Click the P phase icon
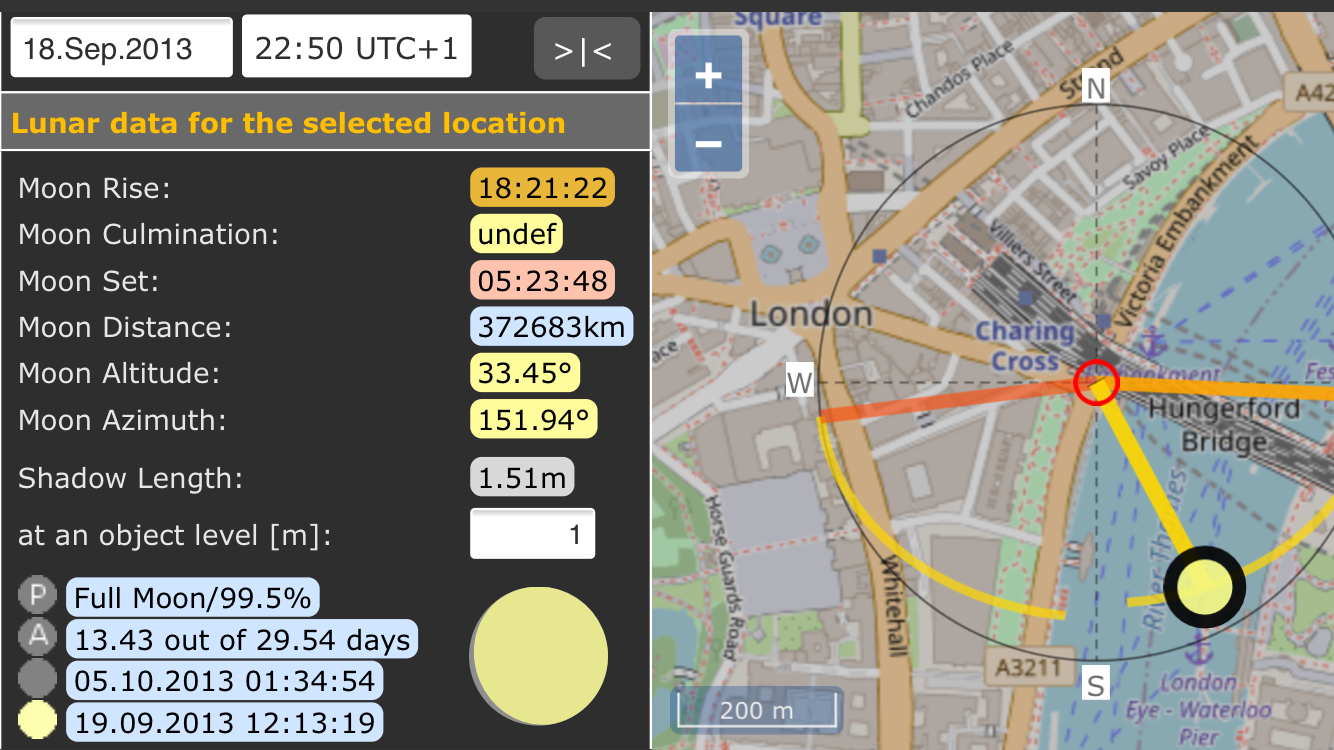 coord(38,597)
